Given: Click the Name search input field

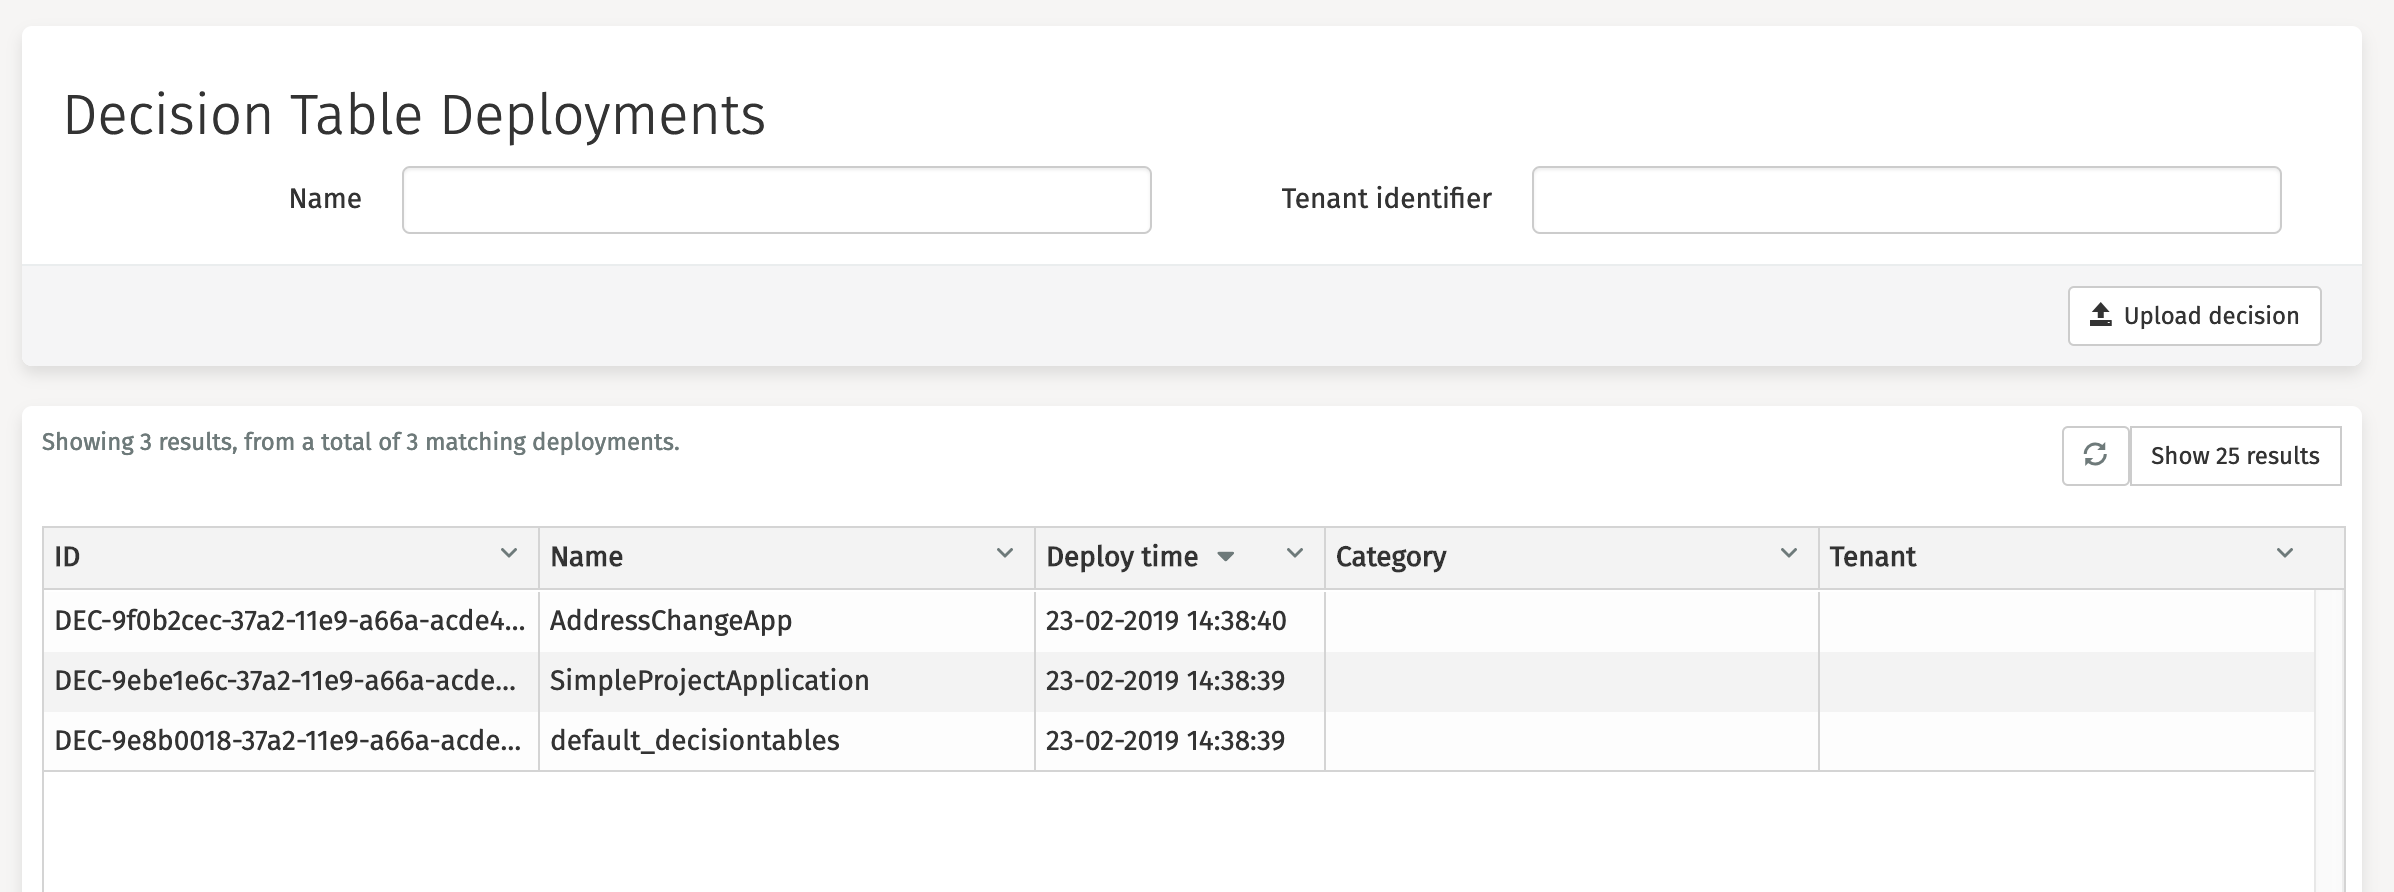Looking at the screenshot, I should (776, 199).
